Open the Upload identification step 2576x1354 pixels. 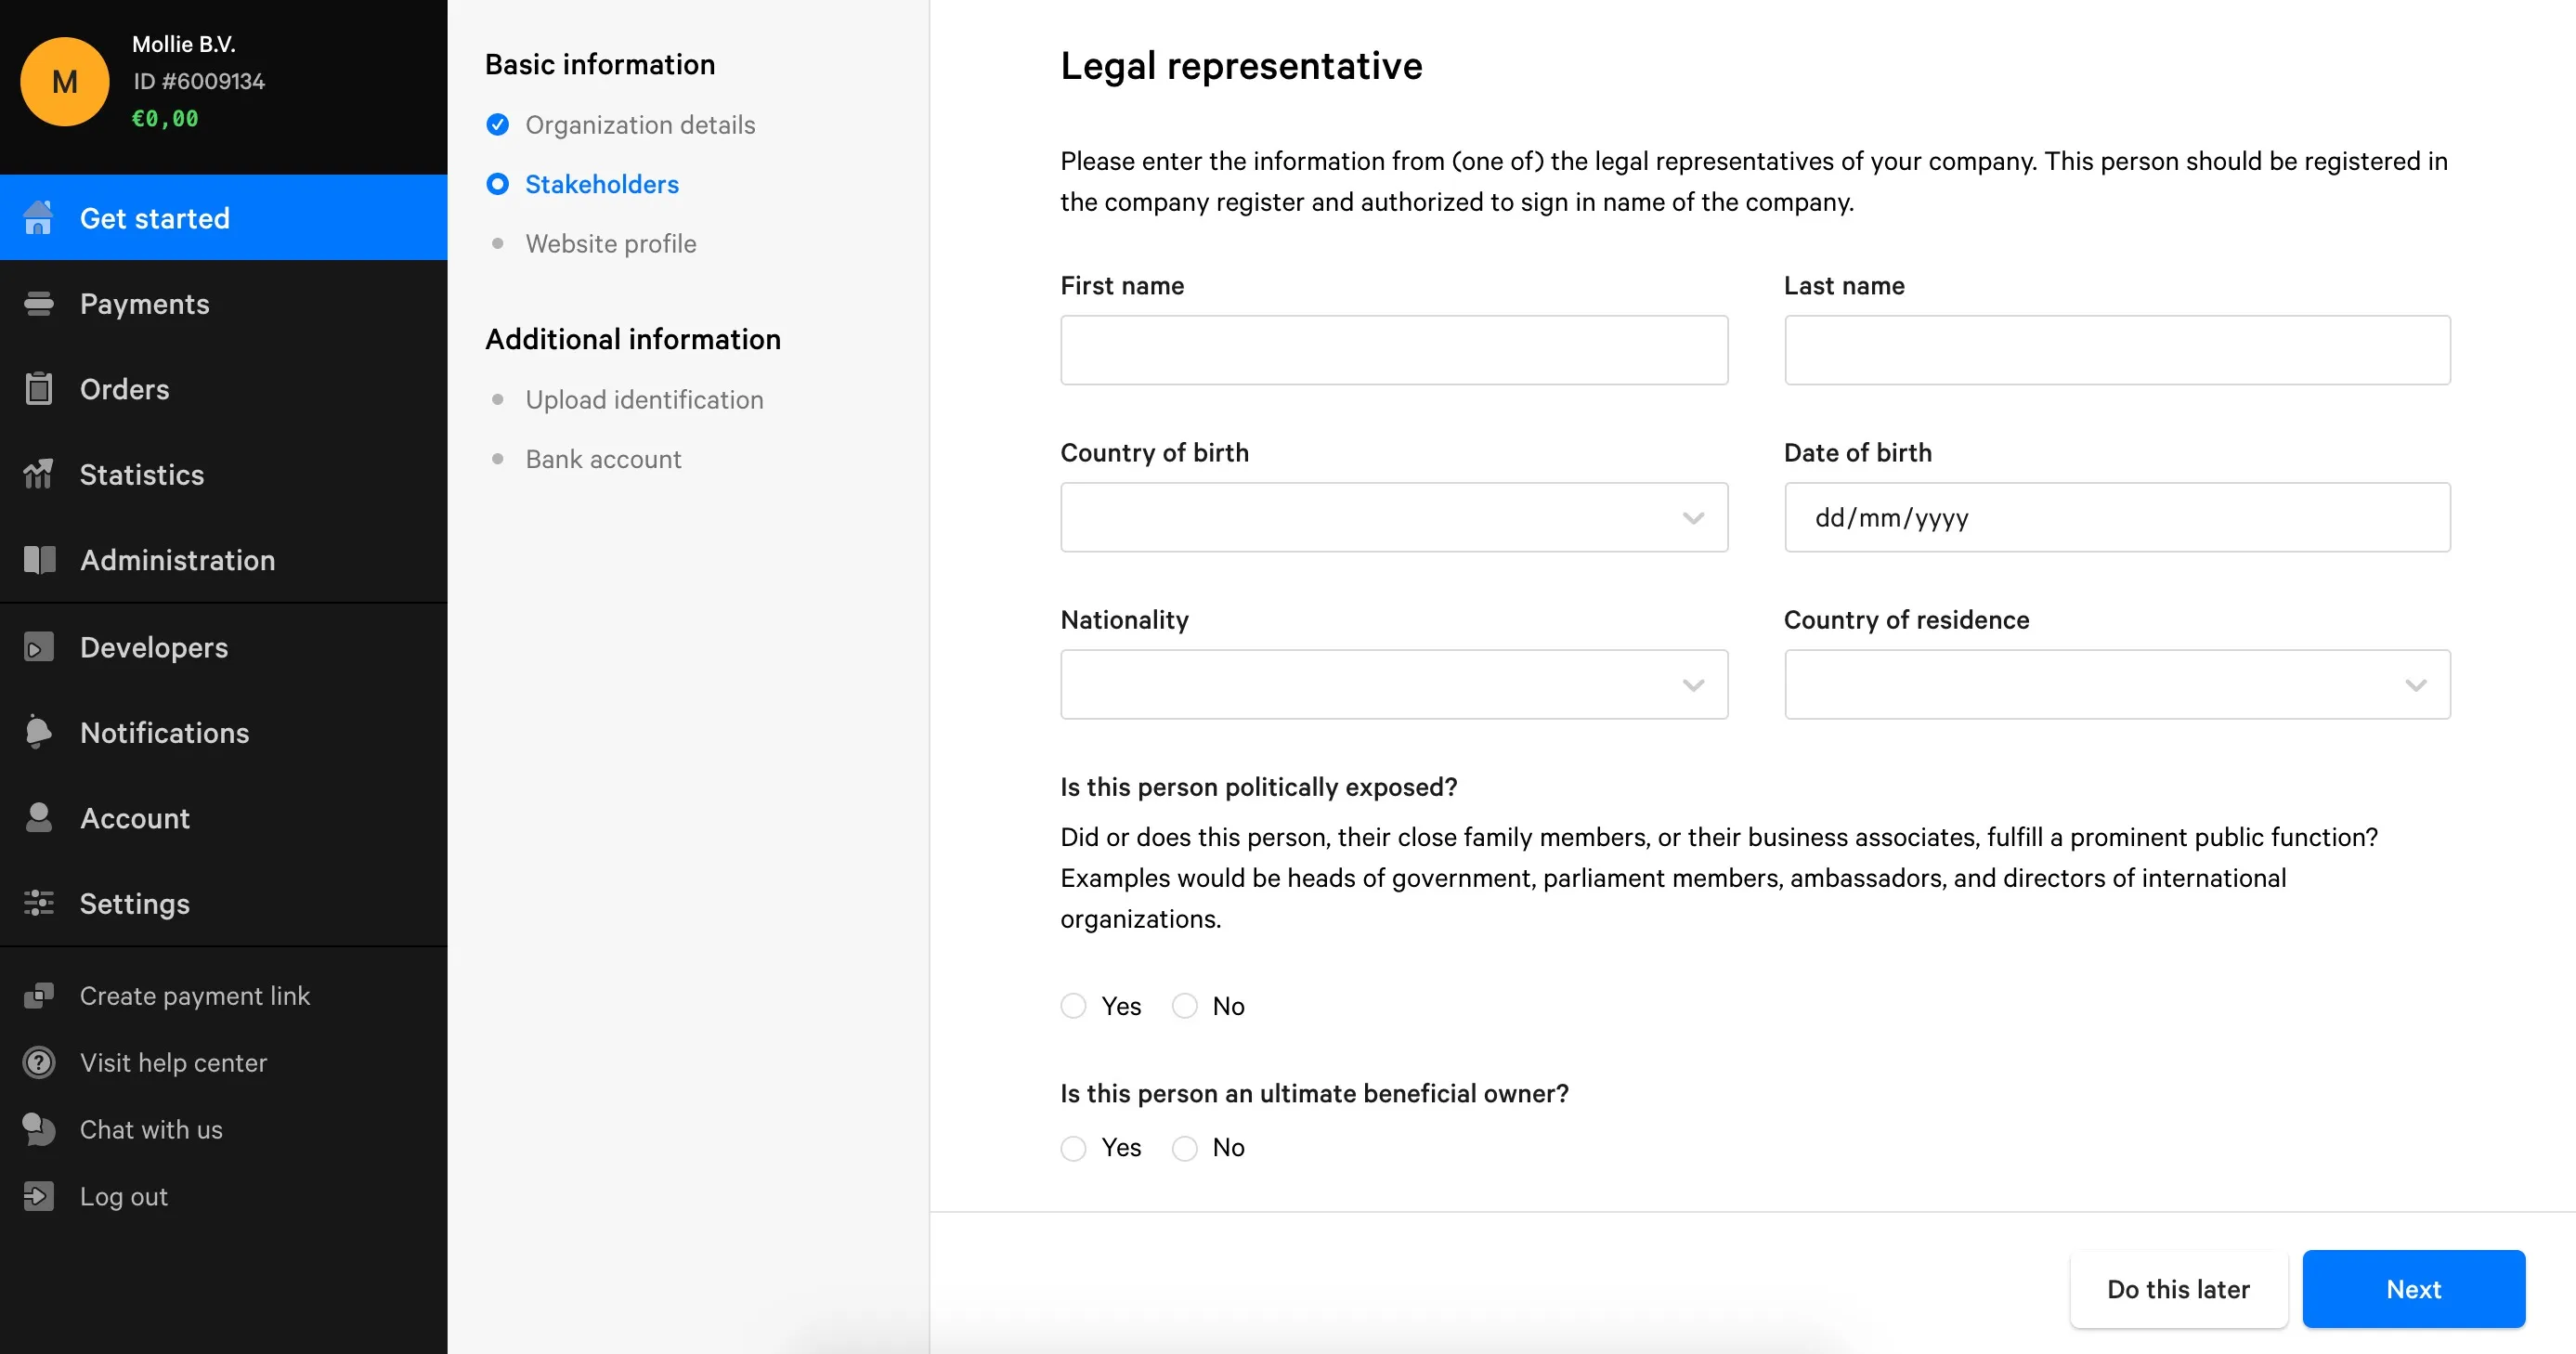(644, 399)
